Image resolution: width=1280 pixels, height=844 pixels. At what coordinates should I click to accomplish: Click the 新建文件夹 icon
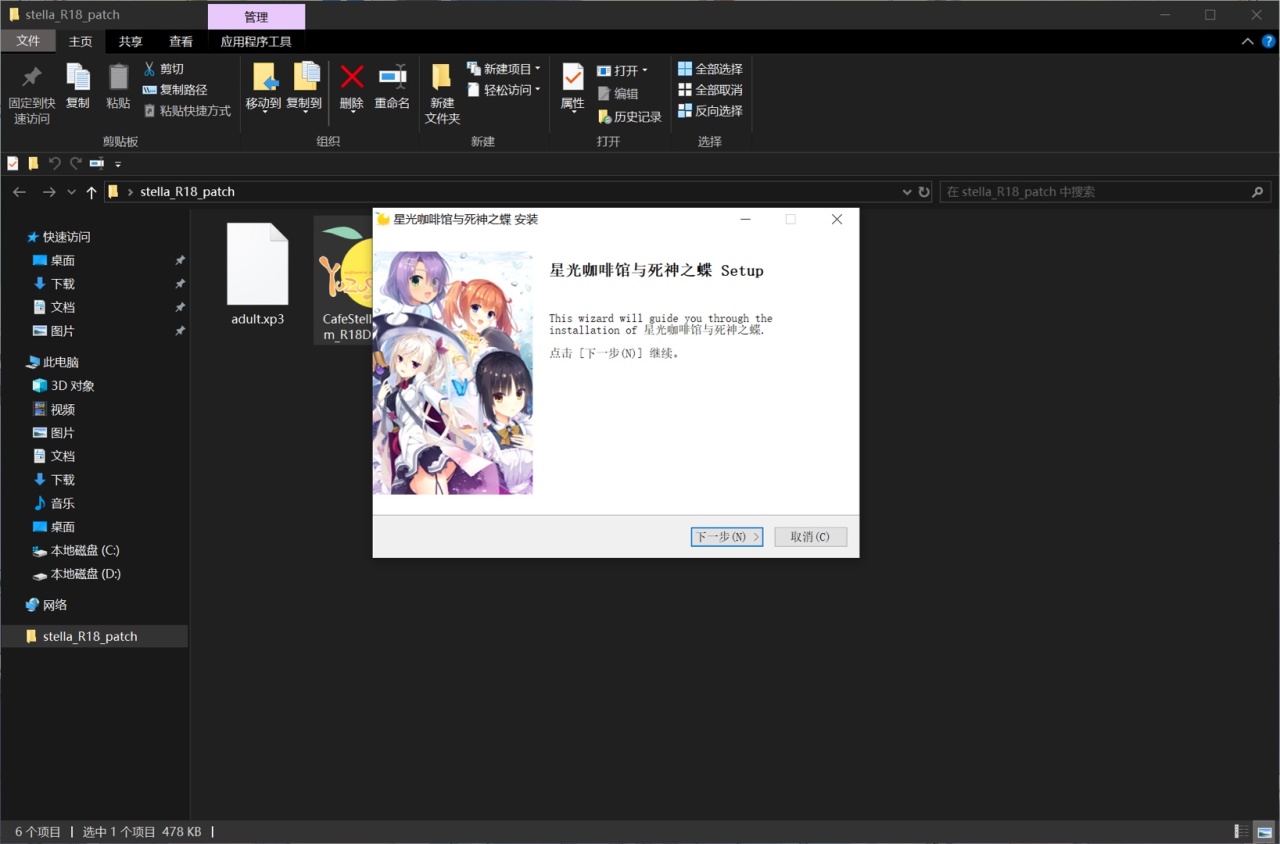click(x=442, y=77)
